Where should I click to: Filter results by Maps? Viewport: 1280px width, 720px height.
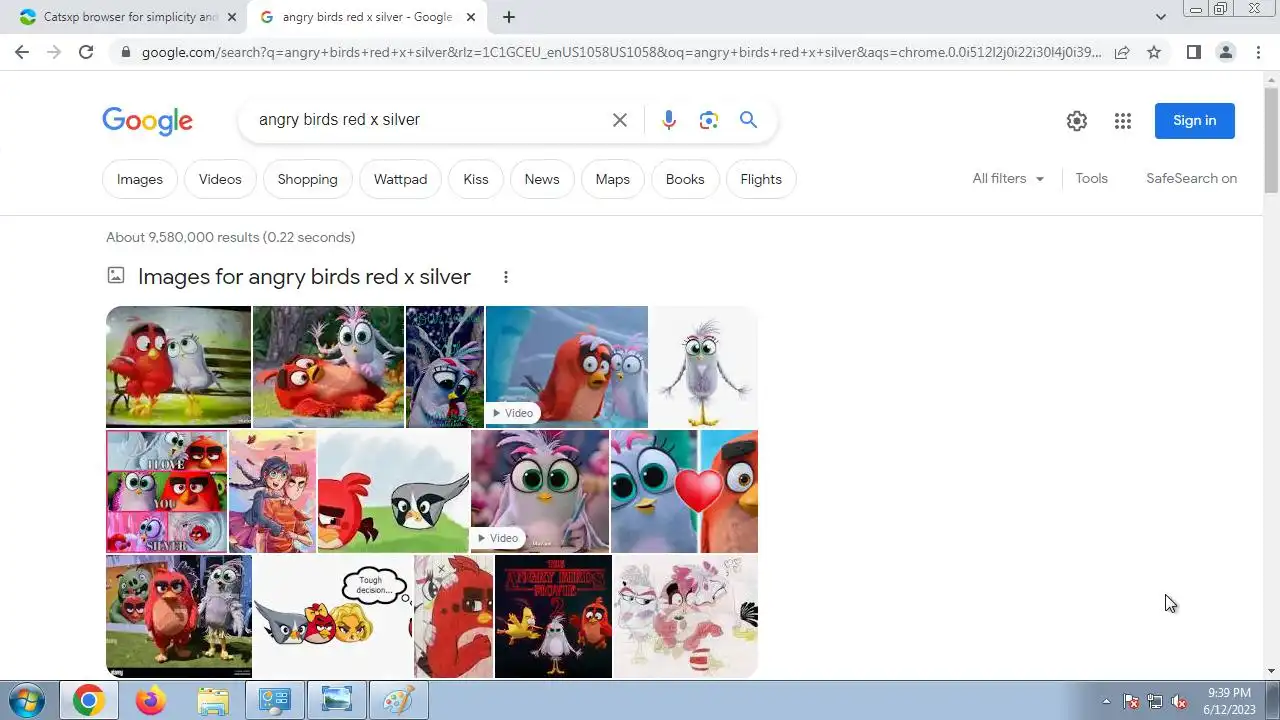pos(613,179)
